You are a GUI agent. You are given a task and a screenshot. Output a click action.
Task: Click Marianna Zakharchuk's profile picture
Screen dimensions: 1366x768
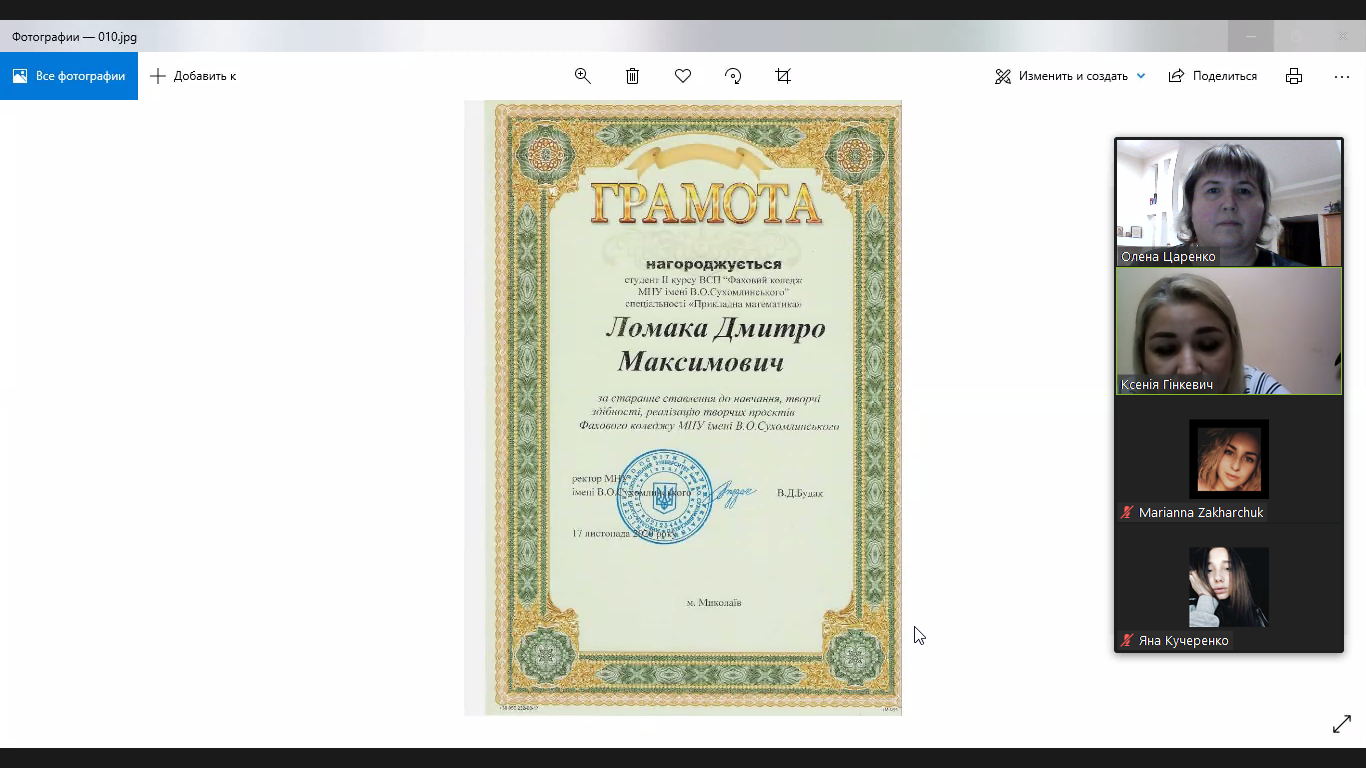[x=1229, y=458]
